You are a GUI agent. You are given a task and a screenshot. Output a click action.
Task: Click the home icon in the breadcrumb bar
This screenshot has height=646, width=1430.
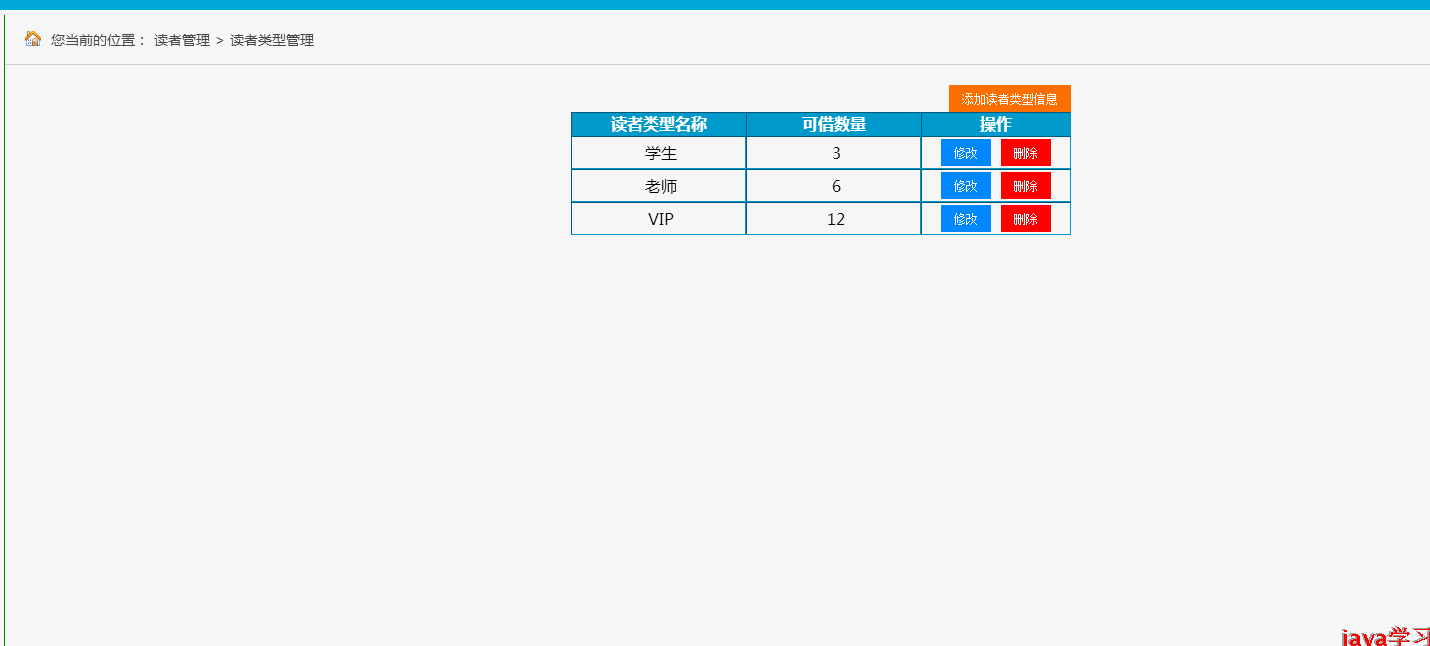31,39
